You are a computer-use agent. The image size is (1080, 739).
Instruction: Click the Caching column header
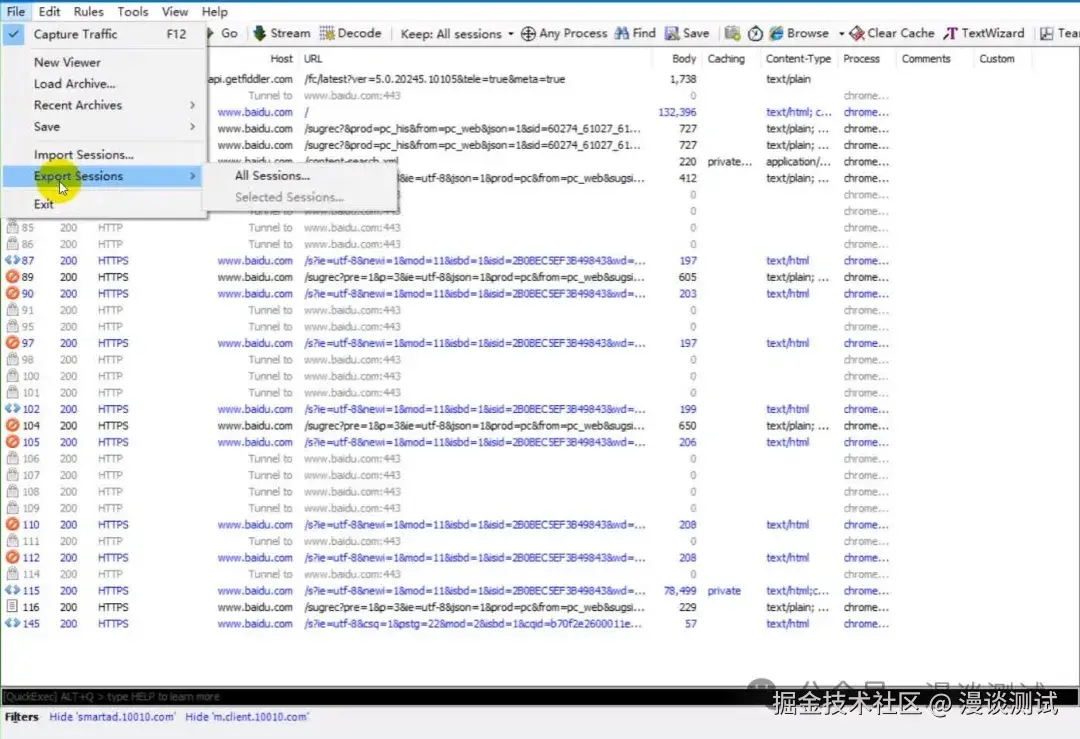(x=726, y=59)
